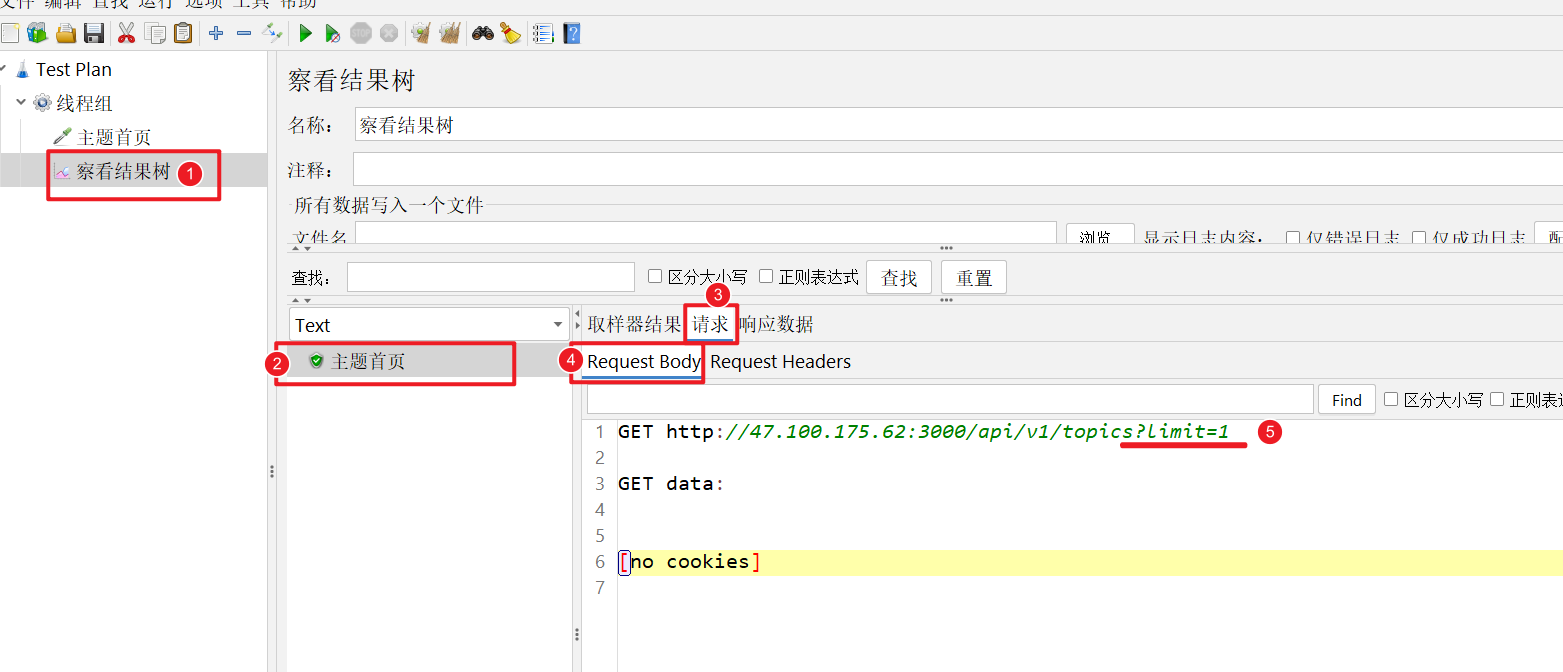Image resolution: width=1563 pixels, height=672 pixels.
Task: Tick the regex checkbox right of Find
Action: pos(1497,399)
